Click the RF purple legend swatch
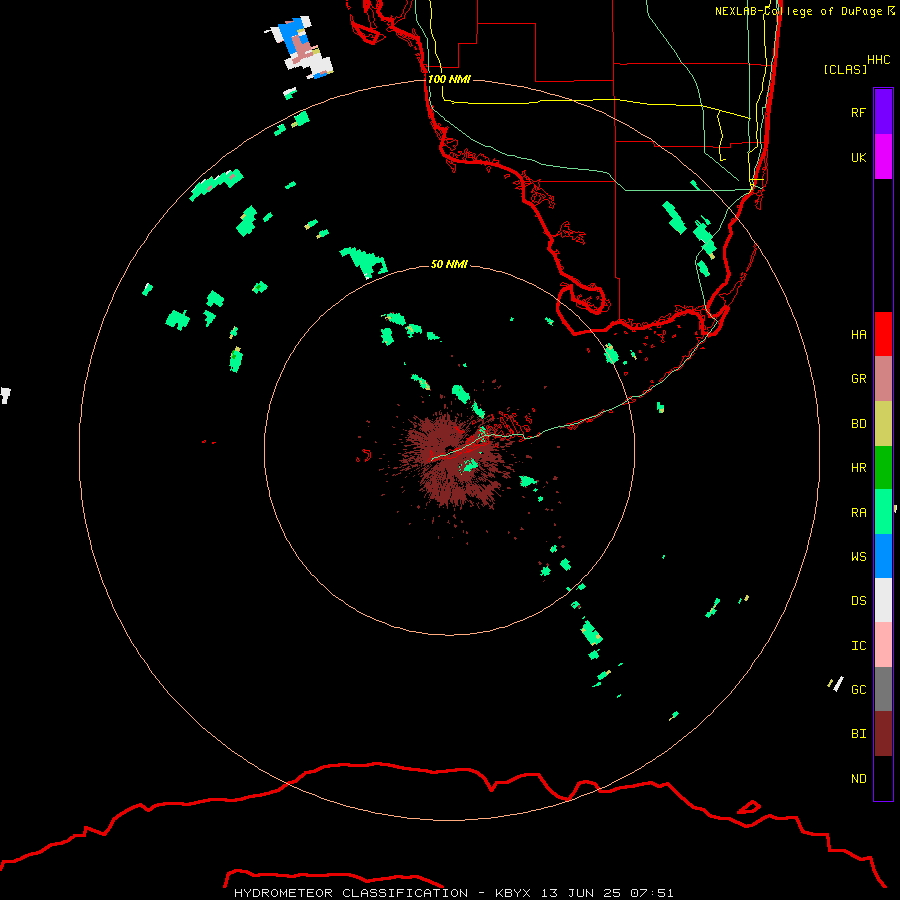This screenshot has width=900, height=900. 883,111
